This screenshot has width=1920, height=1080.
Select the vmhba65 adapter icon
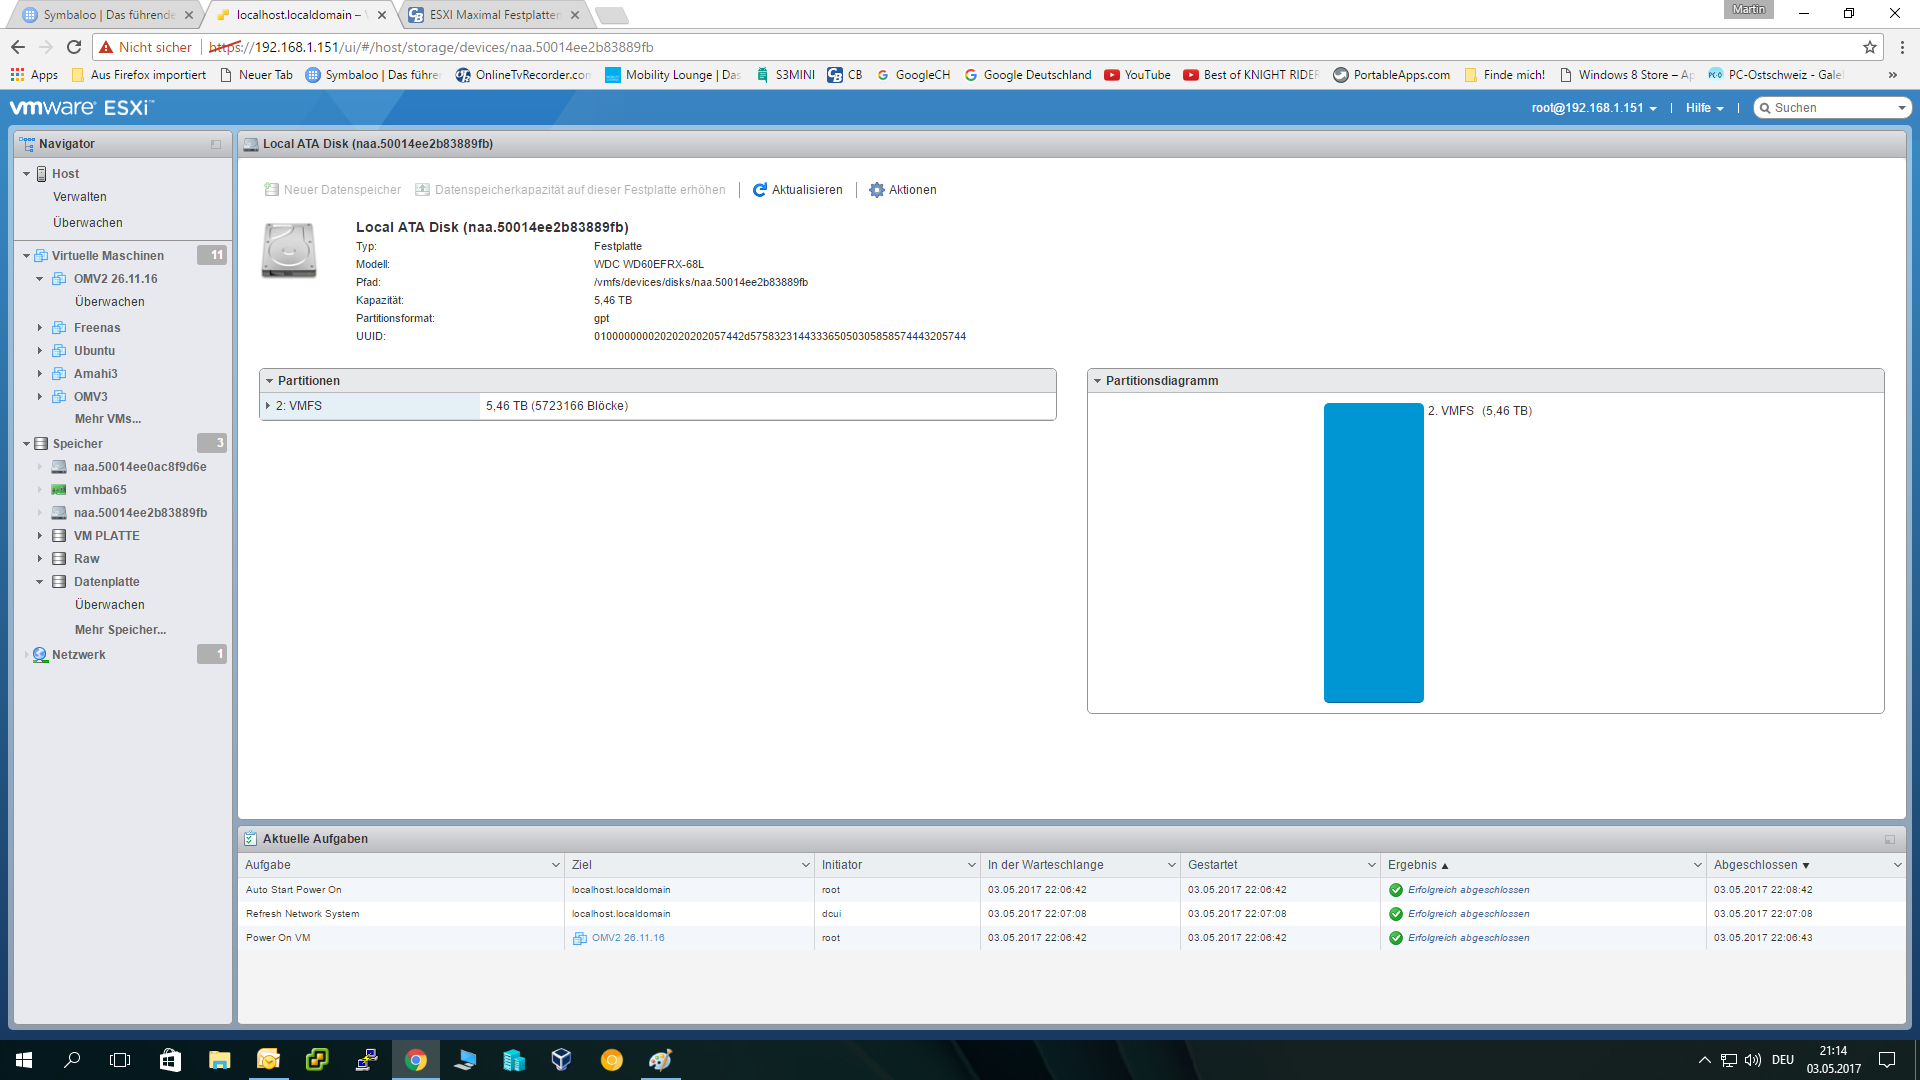coord(59,490)
